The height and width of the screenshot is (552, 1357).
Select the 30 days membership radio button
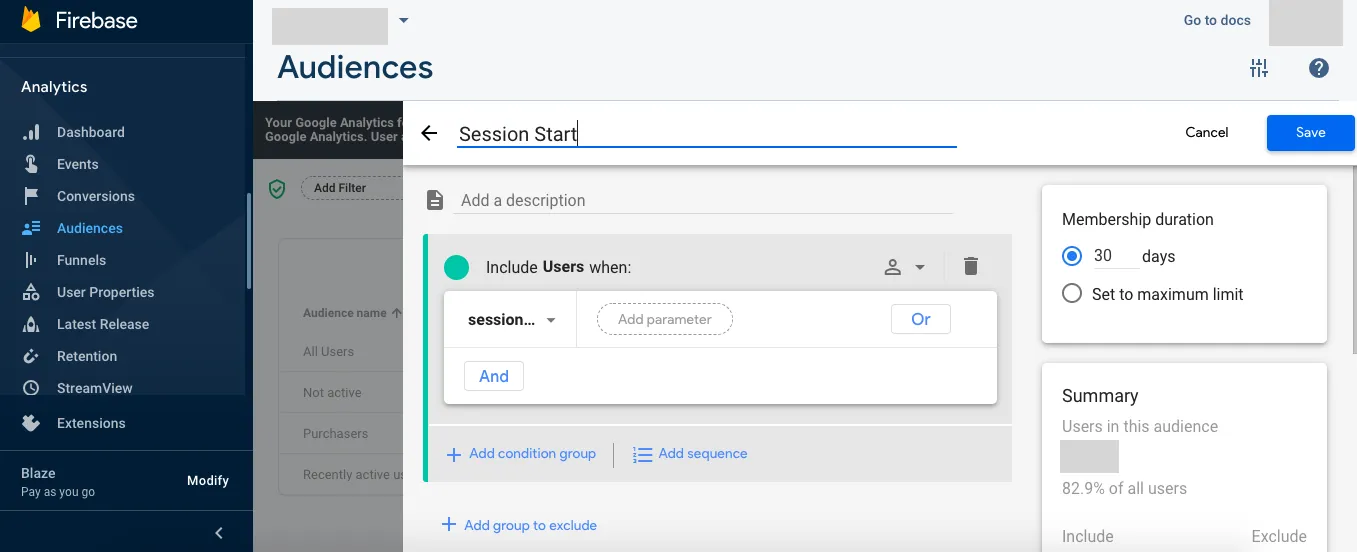coord(1072,256)
